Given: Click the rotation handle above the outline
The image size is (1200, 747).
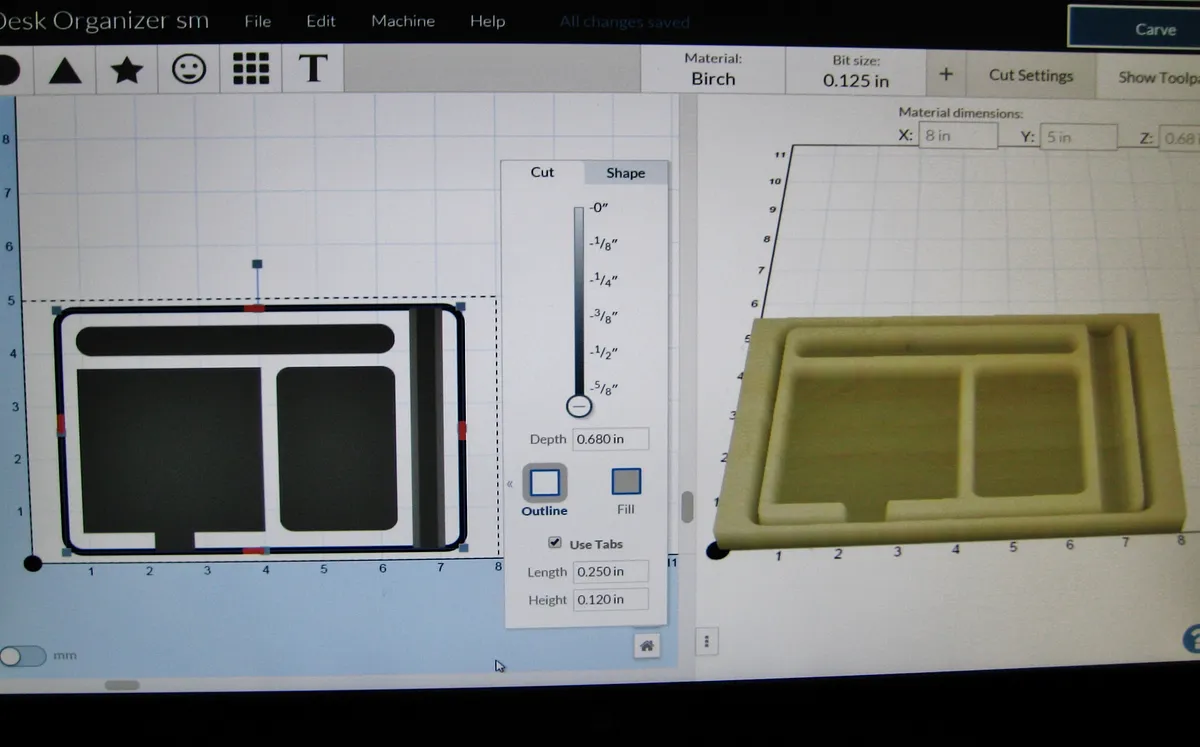Looking at the screenshot, I should tap(257, 264).
